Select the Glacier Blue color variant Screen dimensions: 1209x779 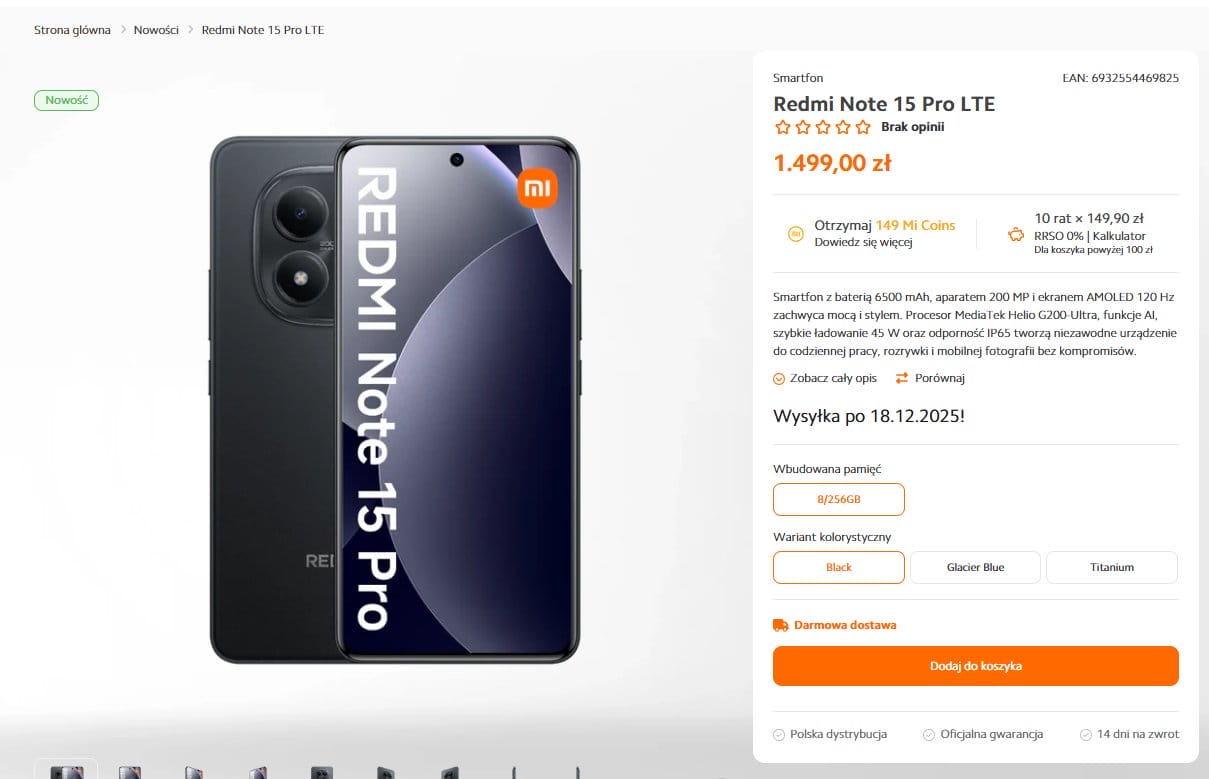click(x=975, y=567)
